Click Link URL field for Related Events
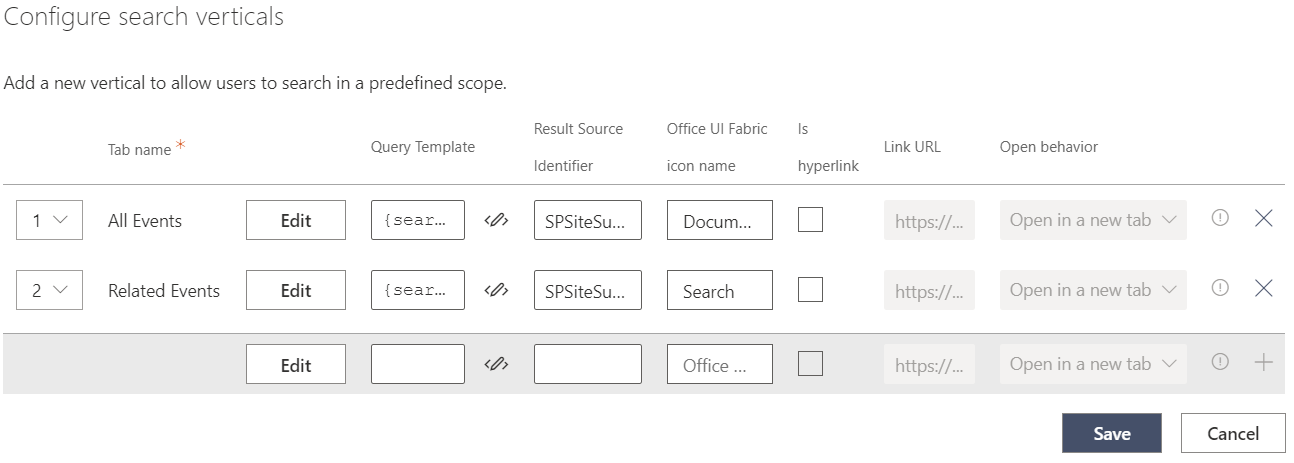 [x=929, y=290]
